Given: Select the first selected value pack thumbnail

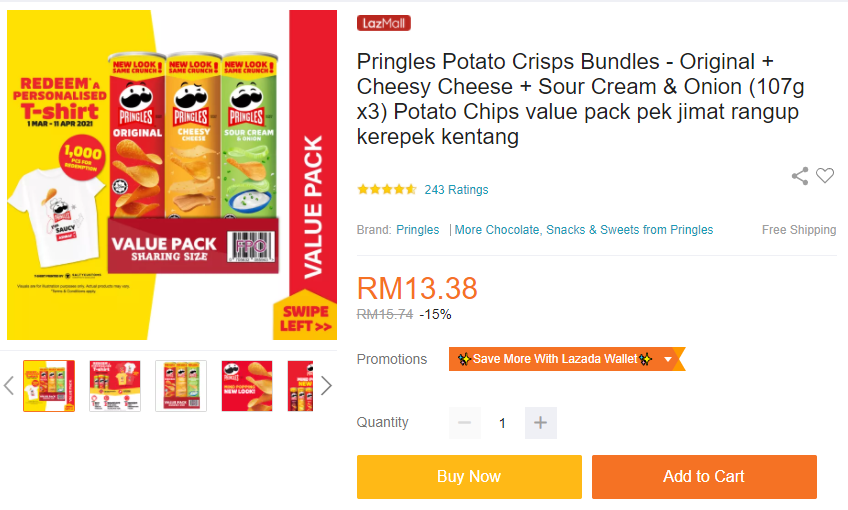Looking at the screenshot, I should pyautogui.click(x=49, y=386).
